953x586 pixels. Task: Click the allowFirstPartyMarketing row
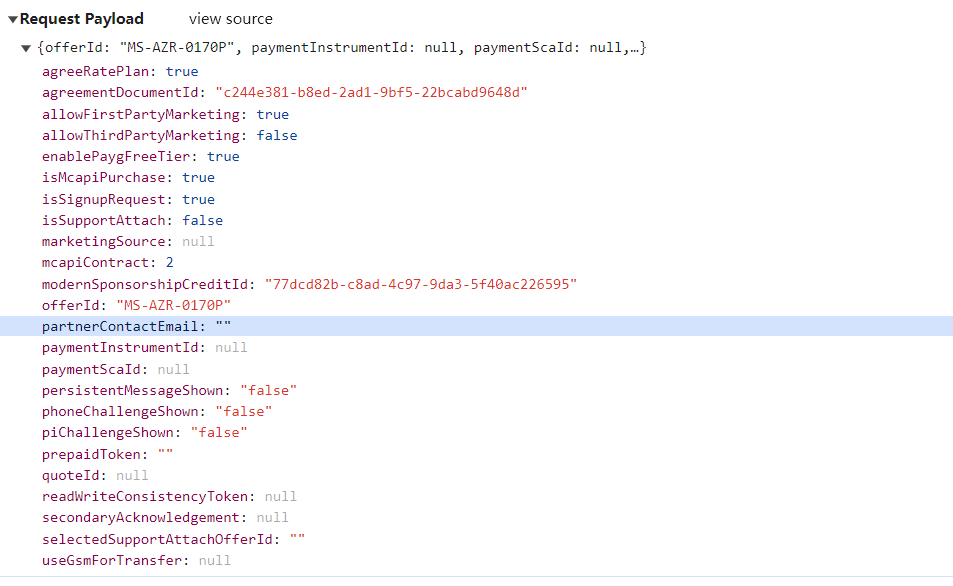click(165, 114)
